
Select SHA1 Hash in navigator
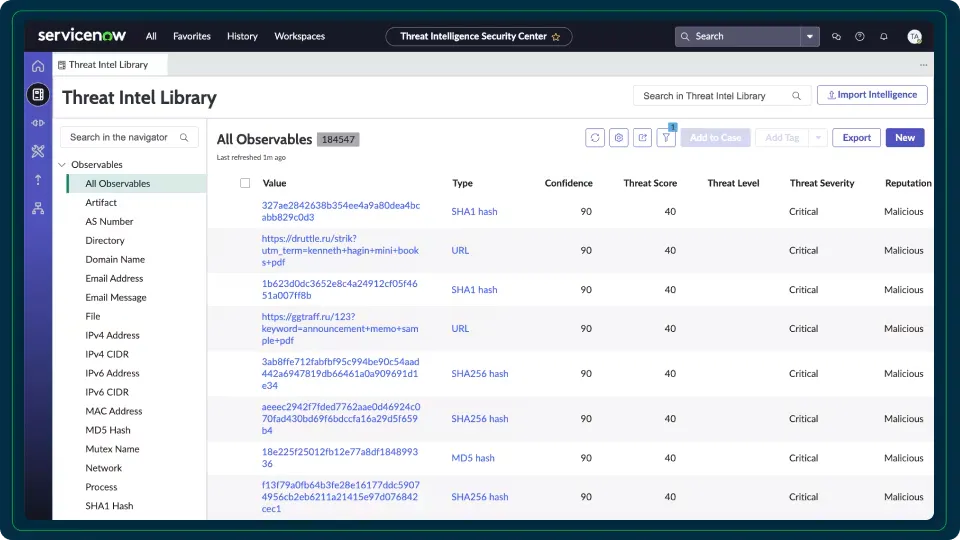click(x=109, y=506)
